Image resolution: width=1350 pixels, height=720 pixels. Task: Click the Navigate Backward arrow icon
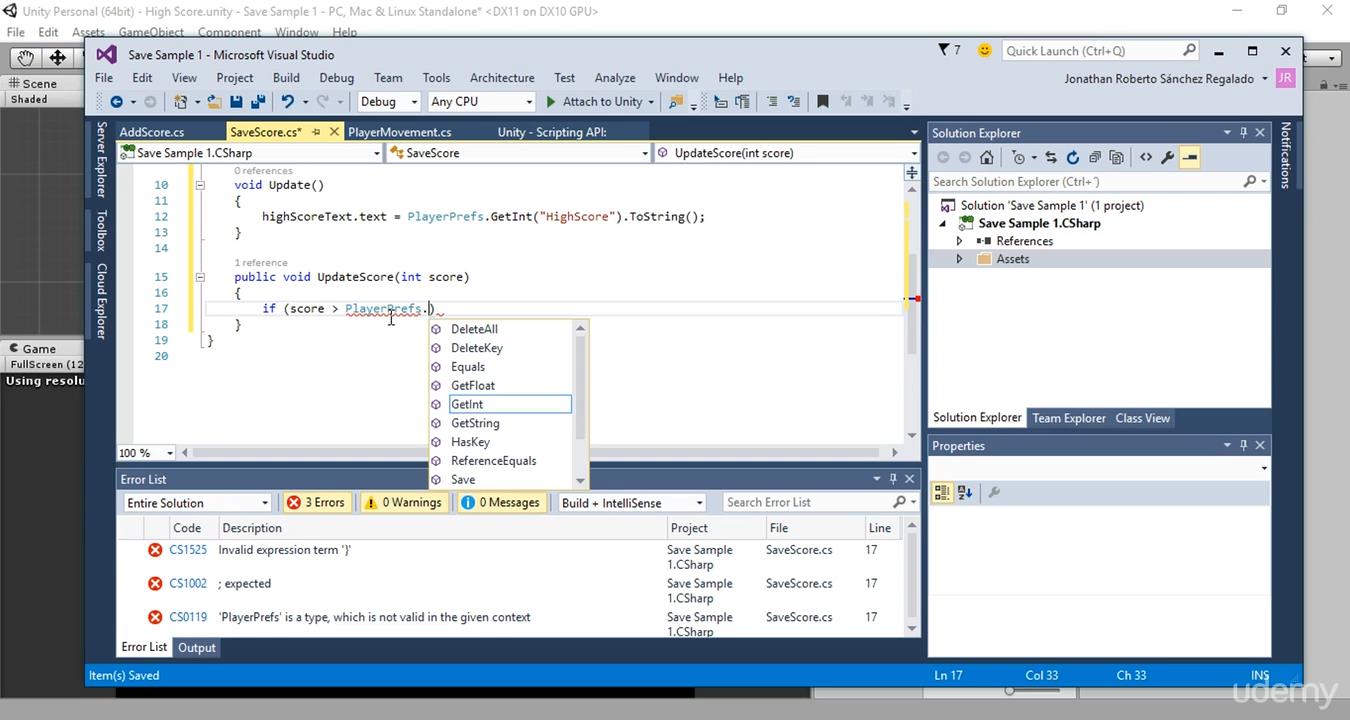(118, 101)
